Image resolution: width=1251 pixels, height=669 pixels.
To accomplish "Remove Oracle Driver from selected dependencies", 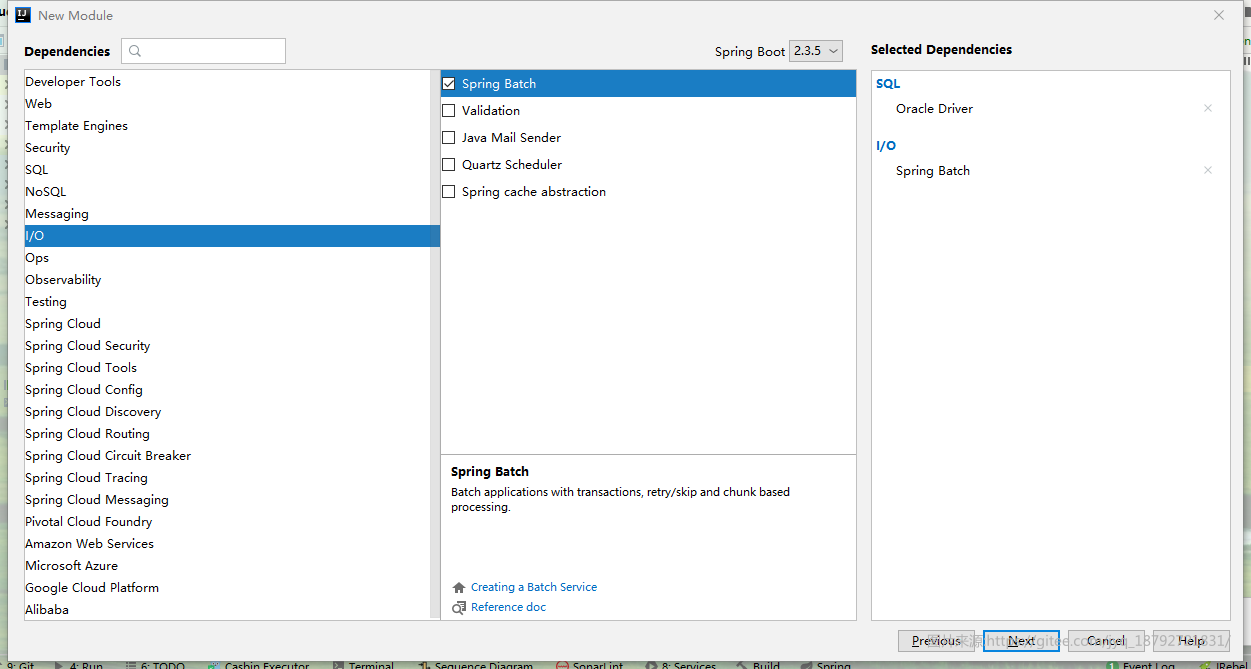I will coord(1208,108).
